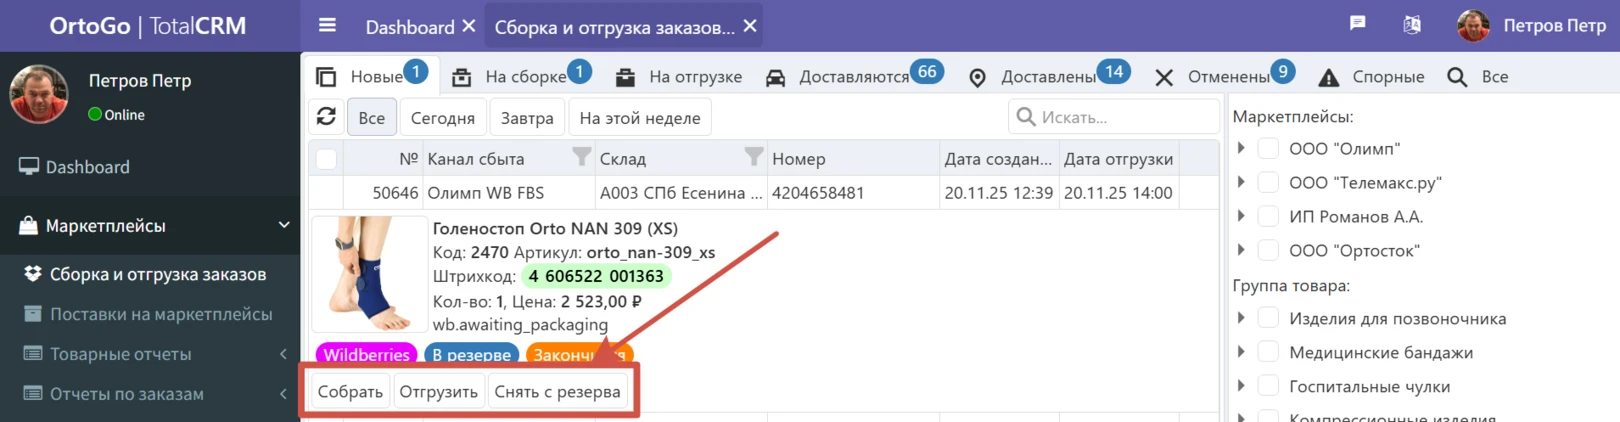
Task: Expand the Изделия для позвоночника group
Action: coord(1241,318)
